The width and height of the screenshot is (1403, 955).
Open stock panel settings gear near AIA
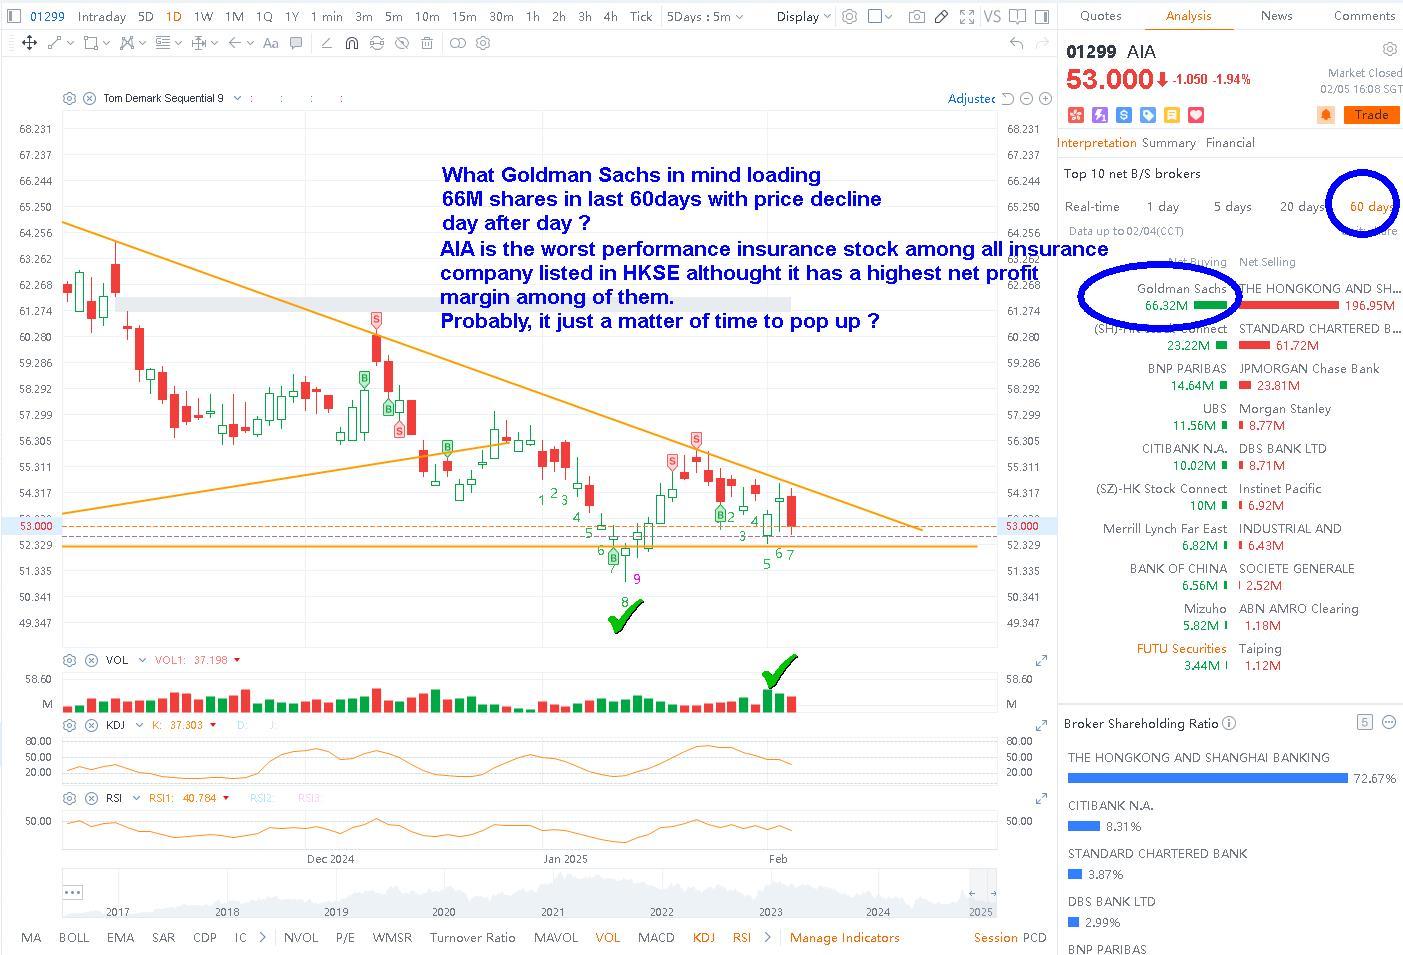point(1389,49)
